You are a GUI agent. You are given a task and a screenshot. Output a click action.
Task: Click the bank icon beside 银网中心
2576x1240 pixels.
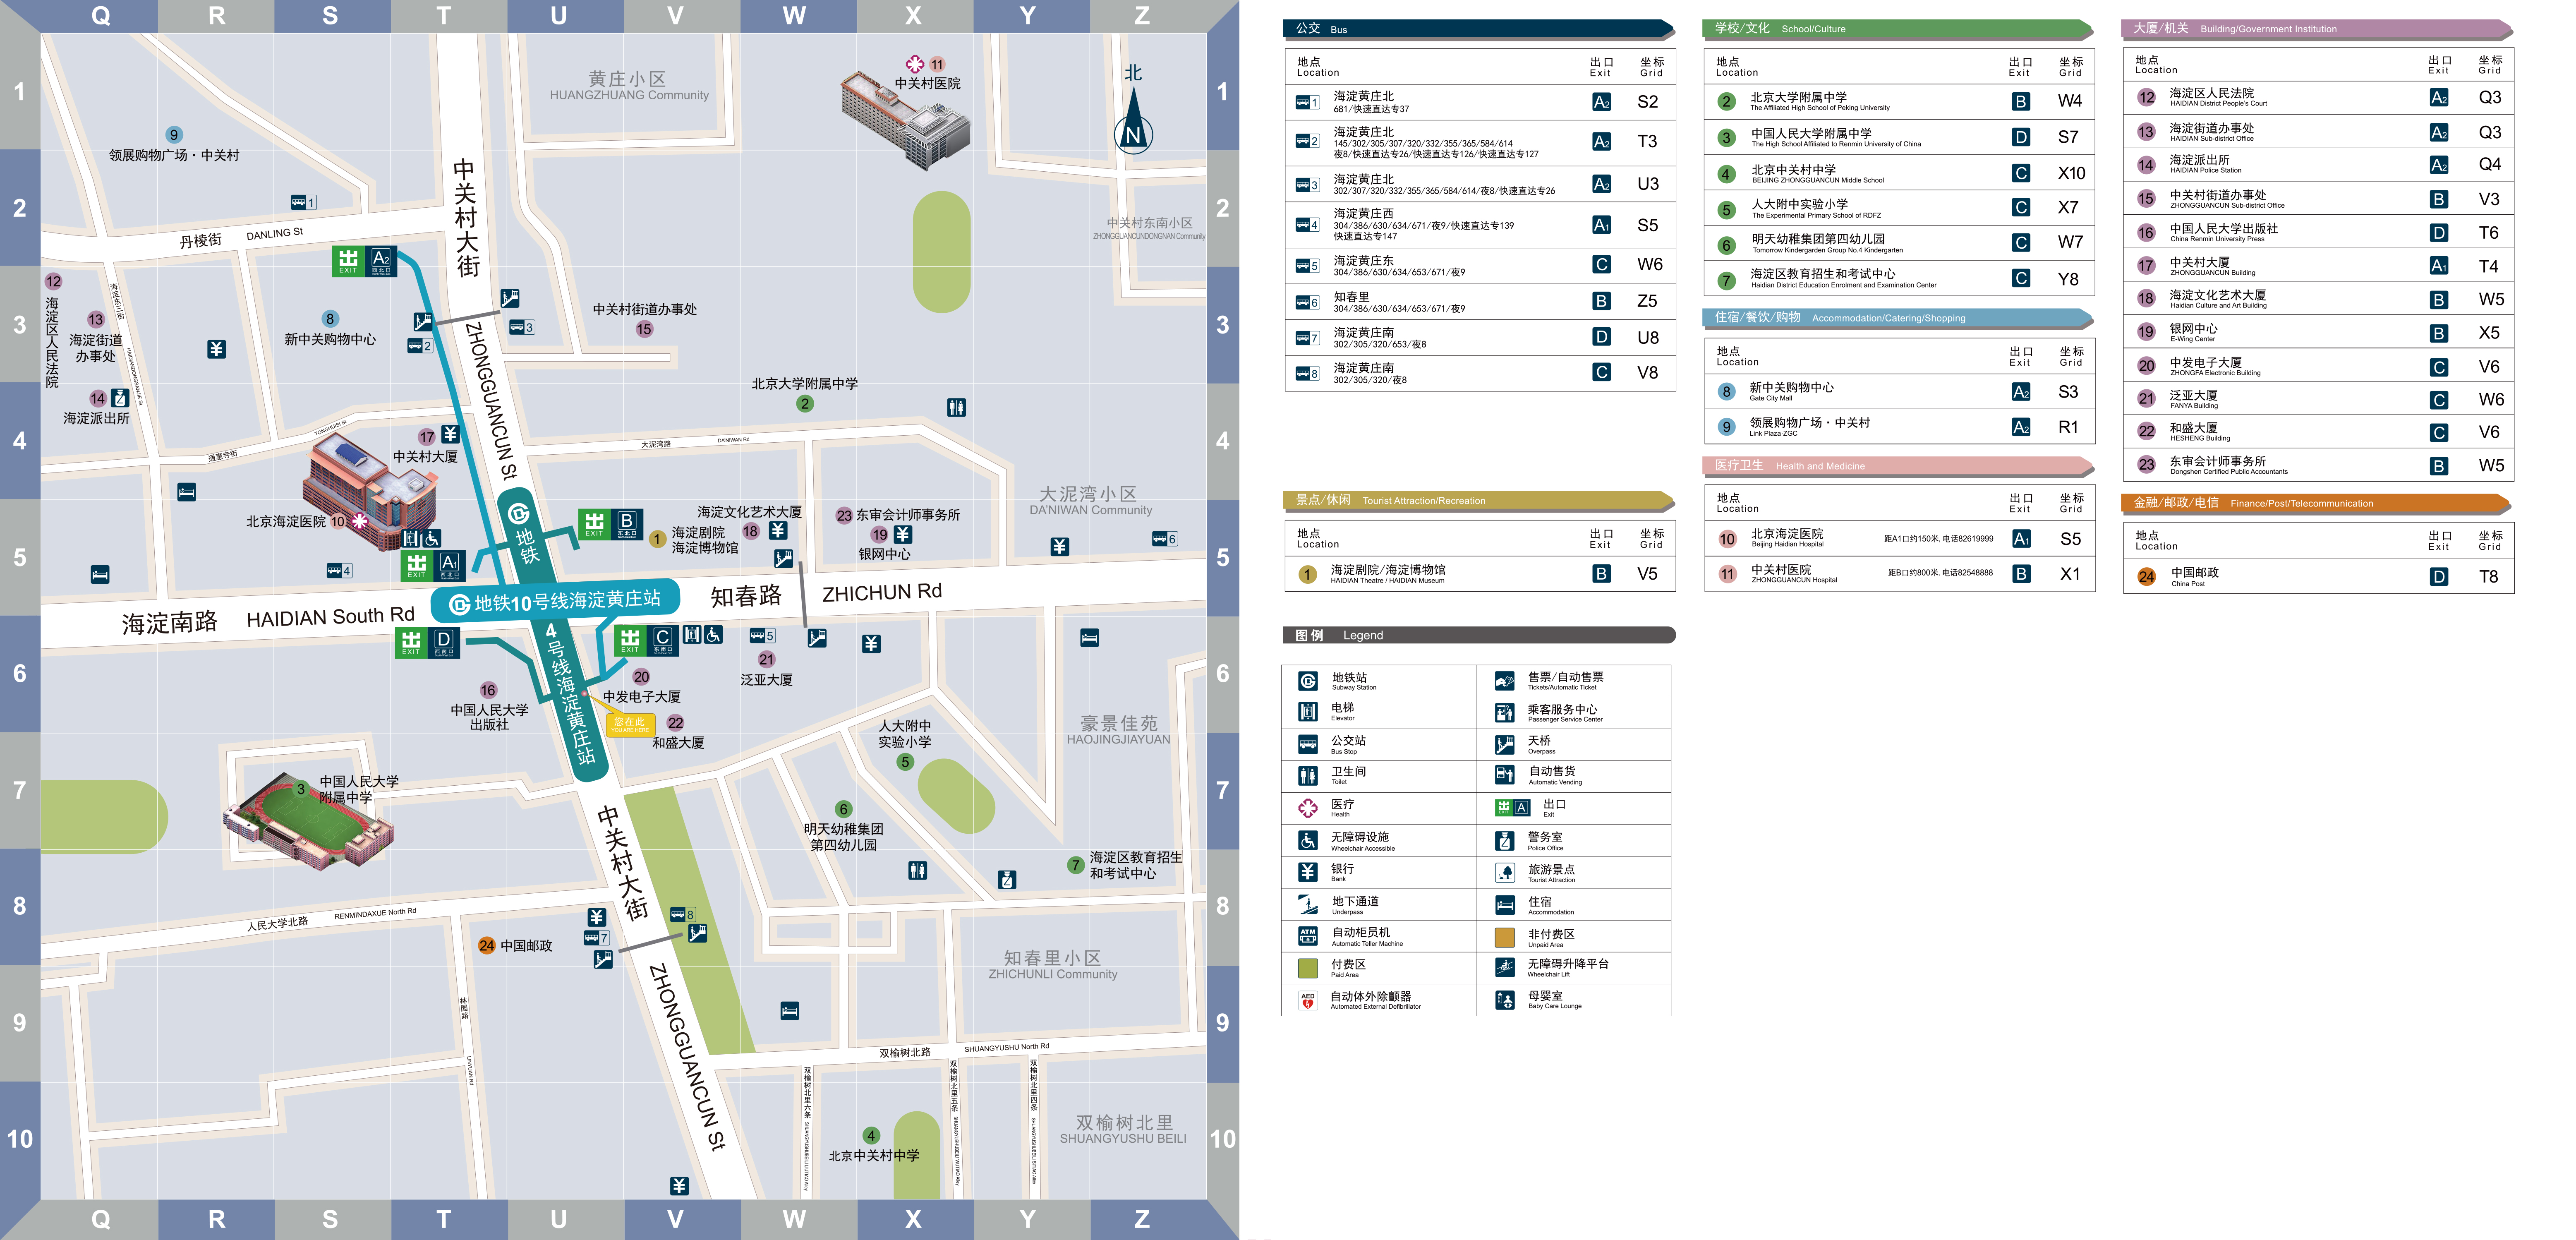click(x=903, y=535)
